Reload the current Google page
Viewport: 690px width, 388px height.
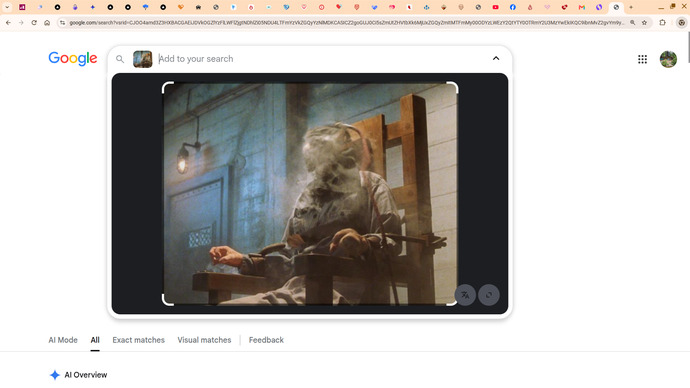tap(34, 23)
